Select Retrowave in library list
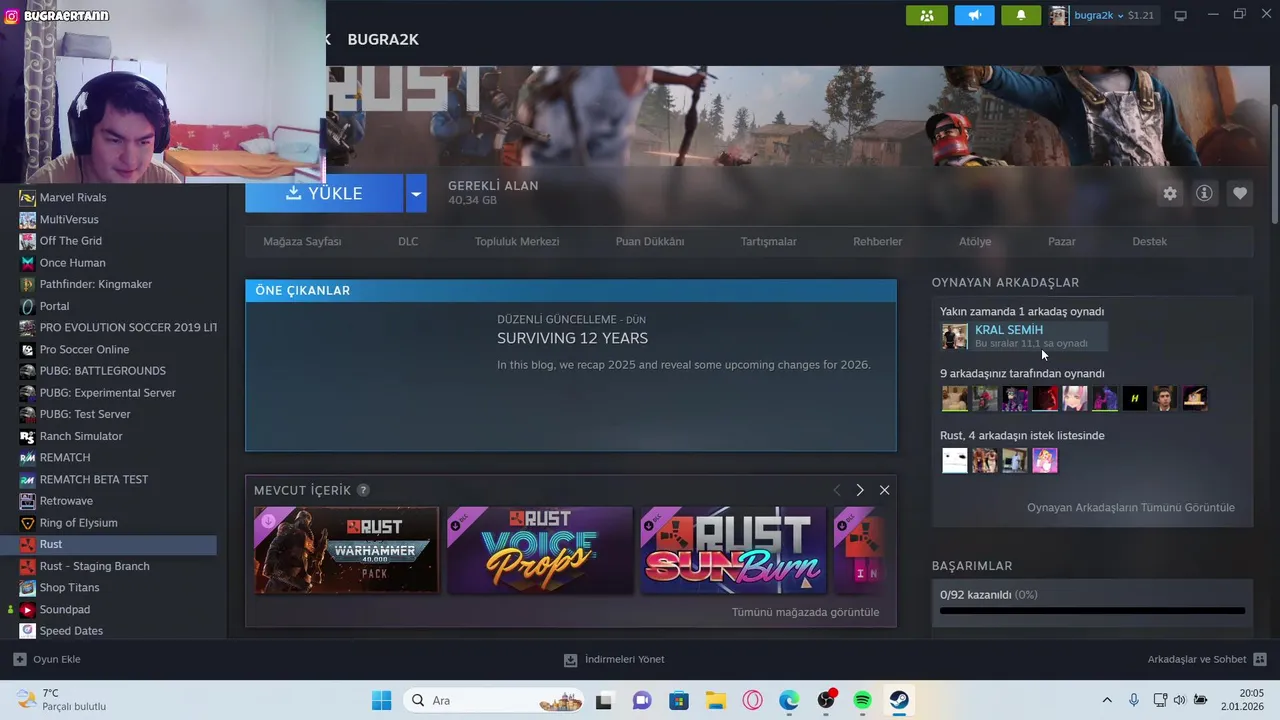This screenshot has height=720, width=1280. click(108, 501)
